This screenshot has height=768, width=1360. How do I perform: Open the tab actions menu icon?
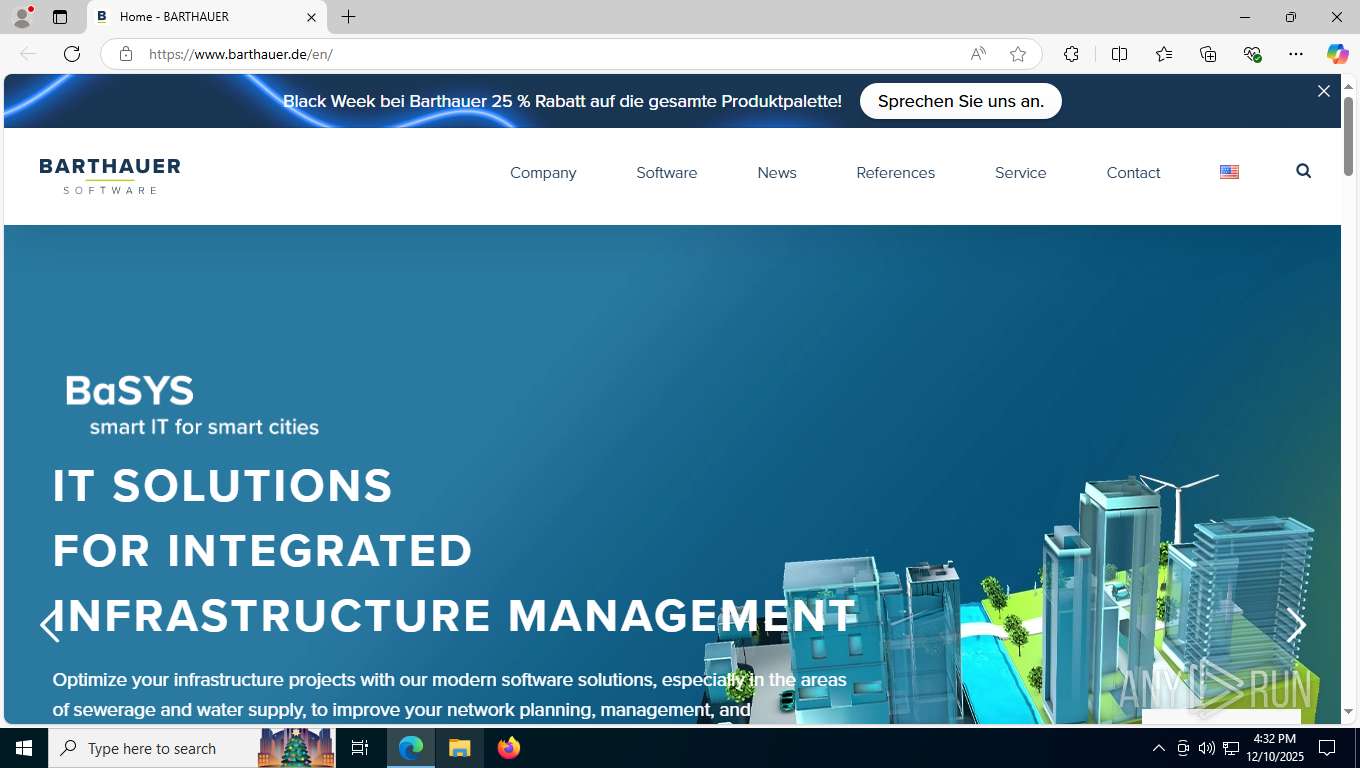60,17
